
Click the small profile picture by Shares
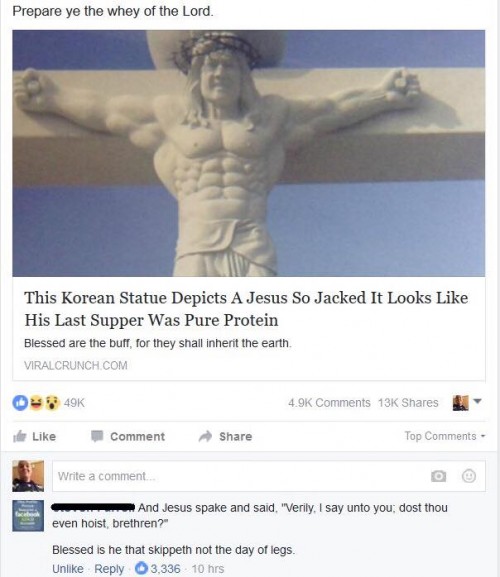(x=461, y=403)
